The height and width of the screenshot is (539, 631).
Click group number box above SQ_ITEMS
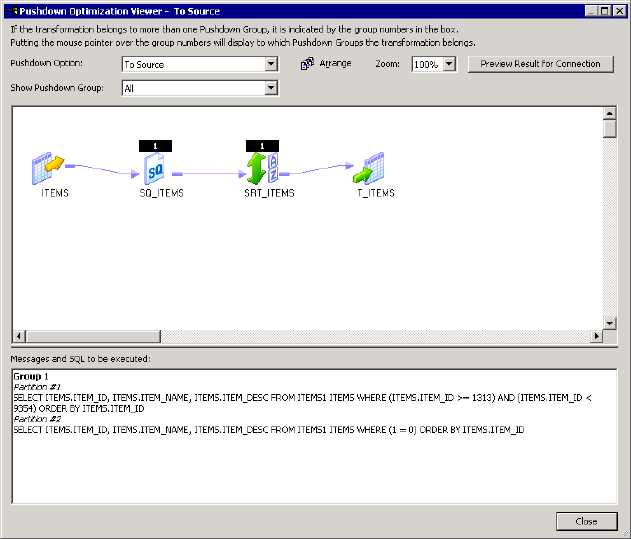point(155,146)
